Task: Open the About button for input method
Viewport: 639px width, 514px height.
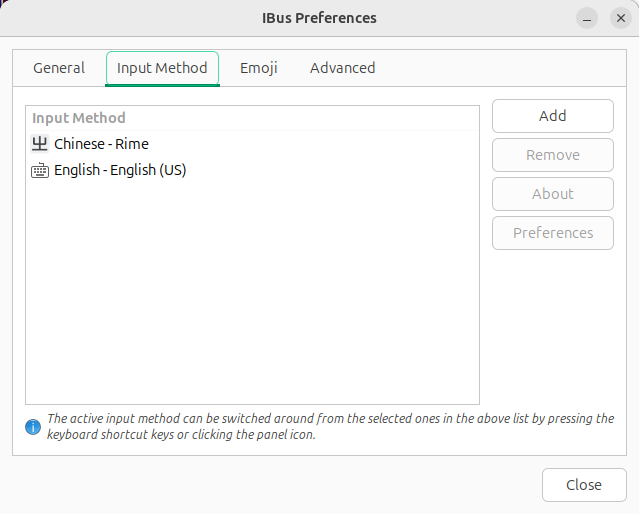Action: 553,194
